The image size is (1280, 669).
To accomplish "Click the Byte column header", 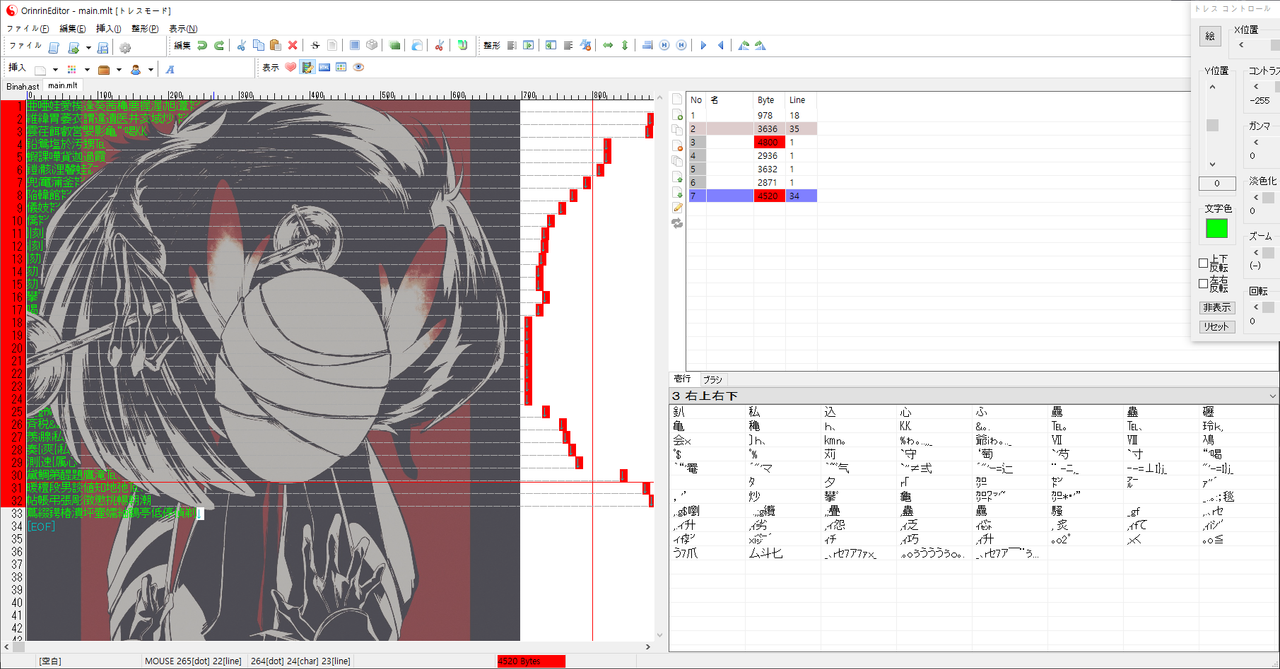I will click(769, 100).
